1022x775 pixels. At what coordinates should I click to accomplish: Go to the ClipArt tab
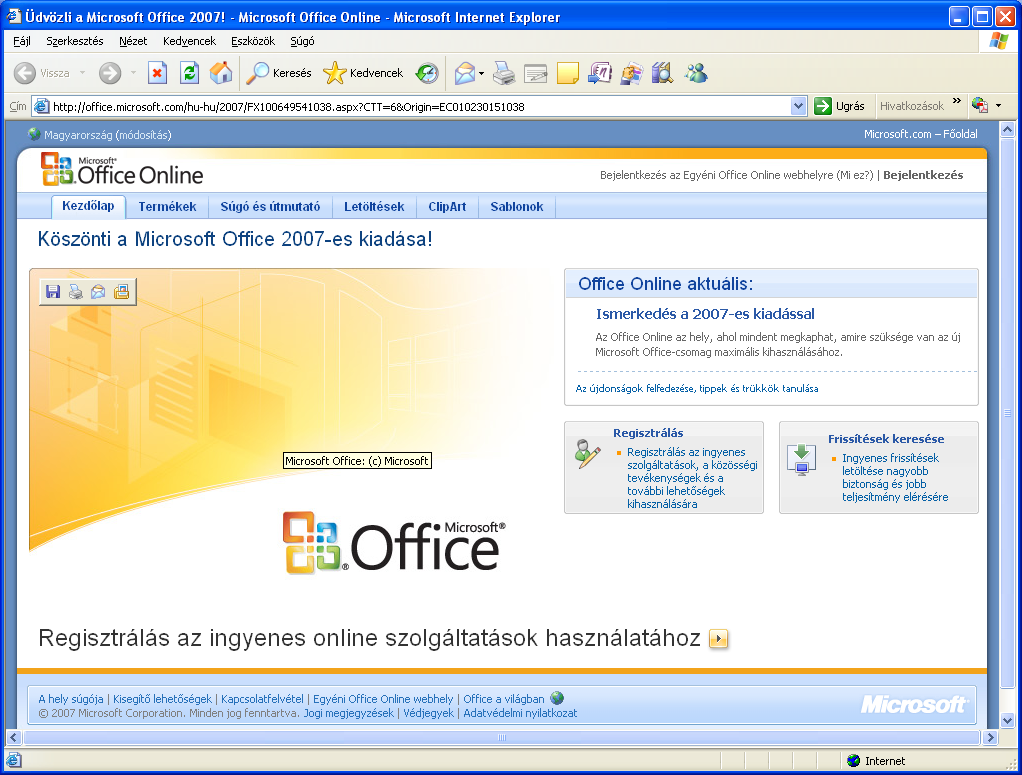pyautogui.click(x=447, y=207)
